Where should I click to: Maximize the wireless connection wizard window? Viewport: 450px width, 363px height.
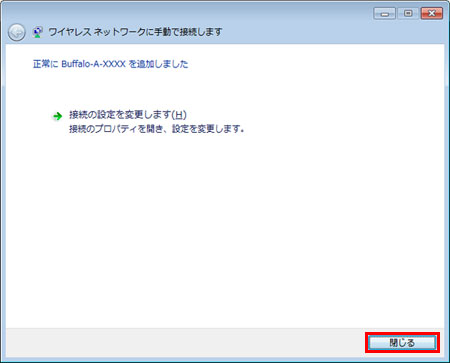[408, 14]
